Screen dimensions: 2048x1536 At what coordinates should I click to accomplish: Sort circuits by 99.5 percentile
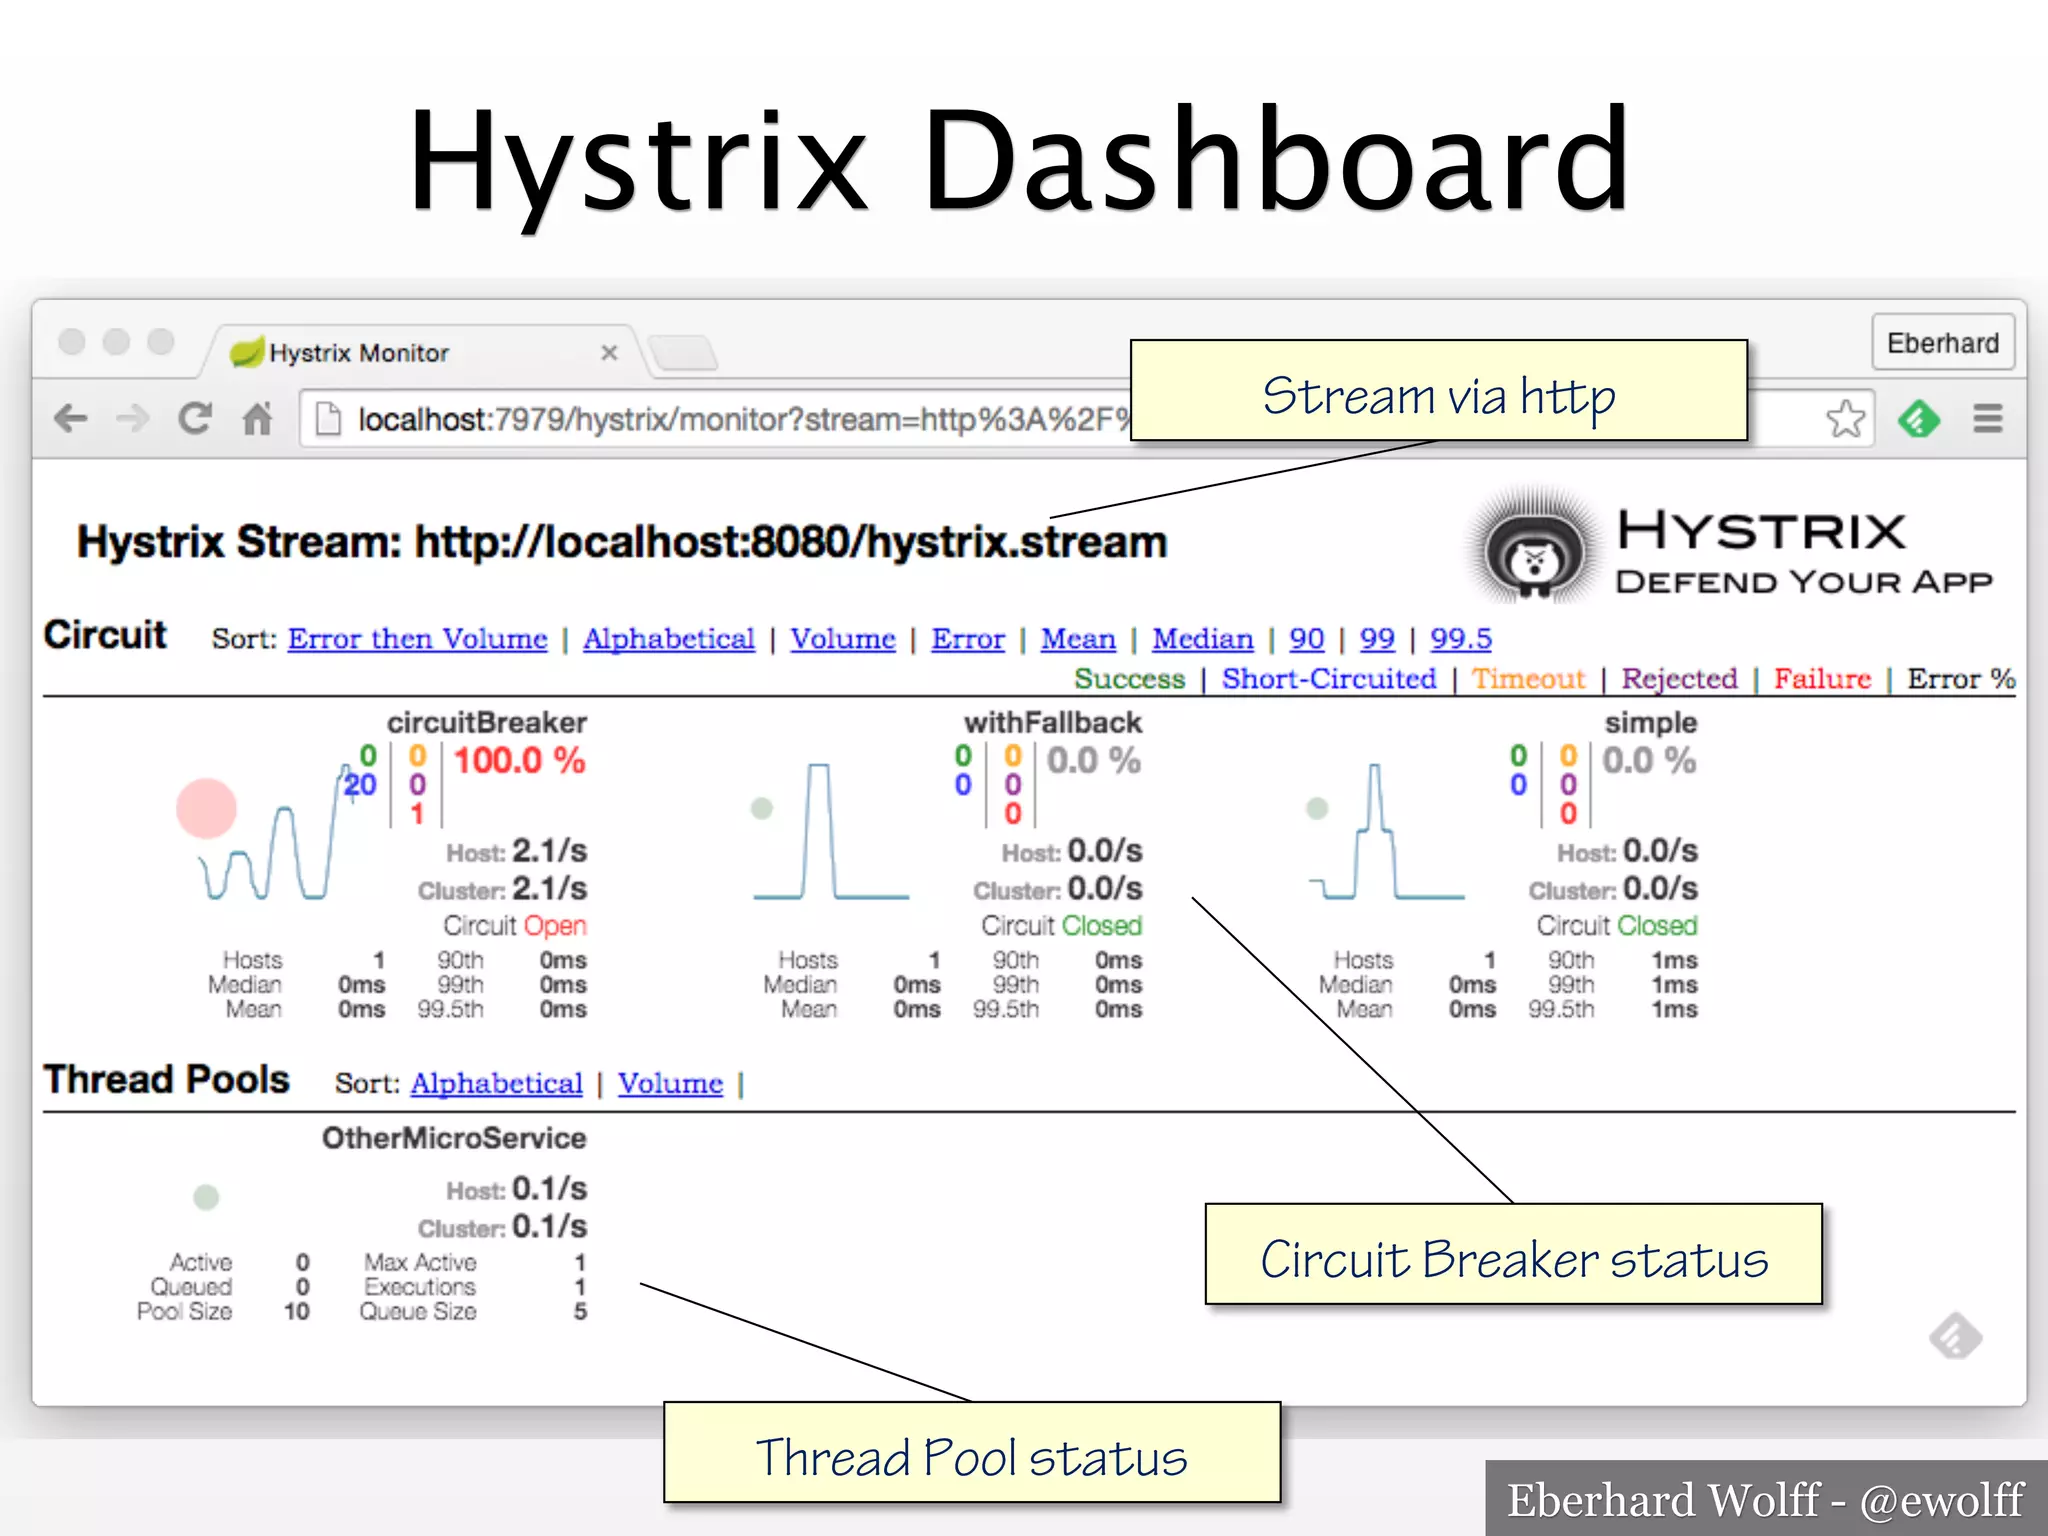[1460, 639]
